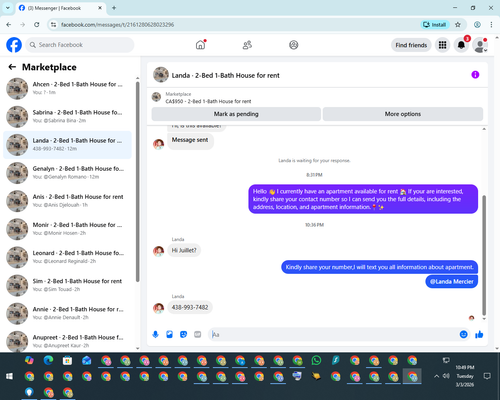The image size is (500, 400).
Task: Go to Home feed icon
Action: click(200, 45)
